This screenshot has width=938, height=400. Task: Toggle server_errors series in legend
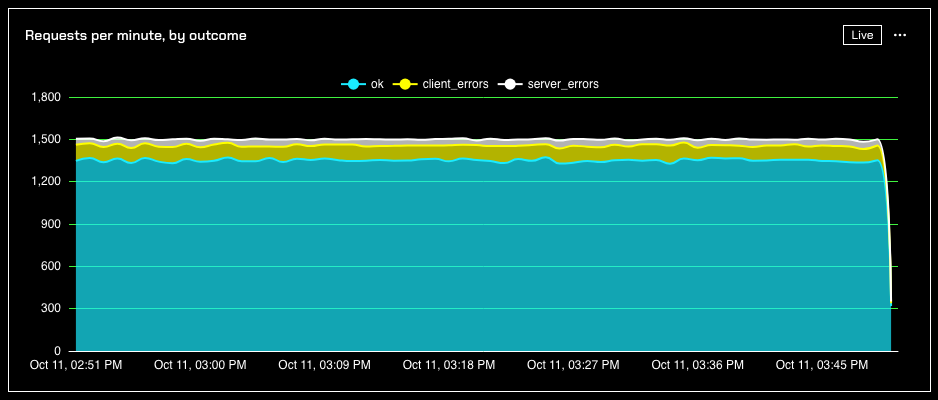click(x=548, y=84)
